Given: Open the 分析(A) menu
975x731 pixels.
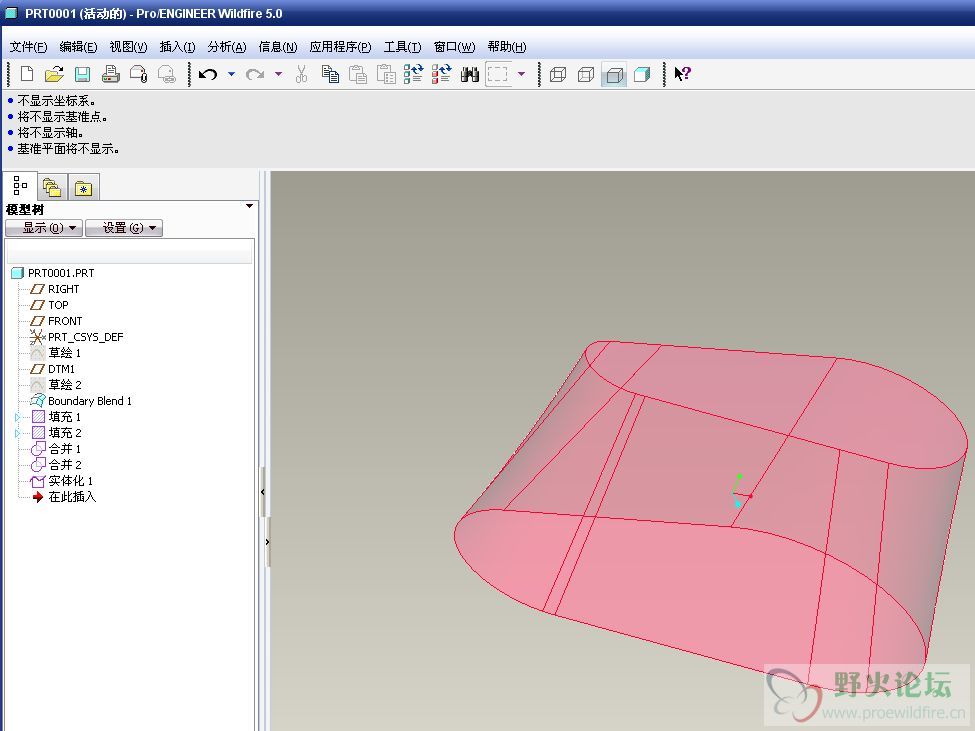Looking at the screenshot, I should point(226,47).
